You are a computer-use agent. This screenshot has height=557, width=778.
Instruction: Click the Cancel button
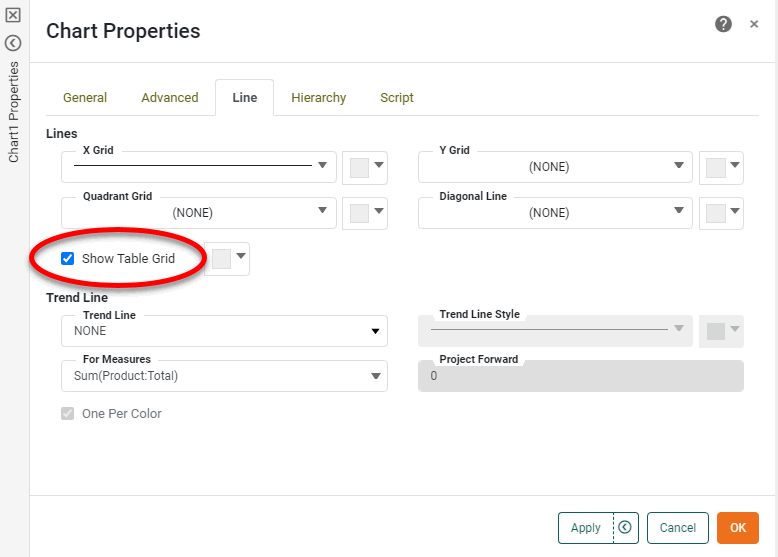pyautogui.click(x=677, y=528)
